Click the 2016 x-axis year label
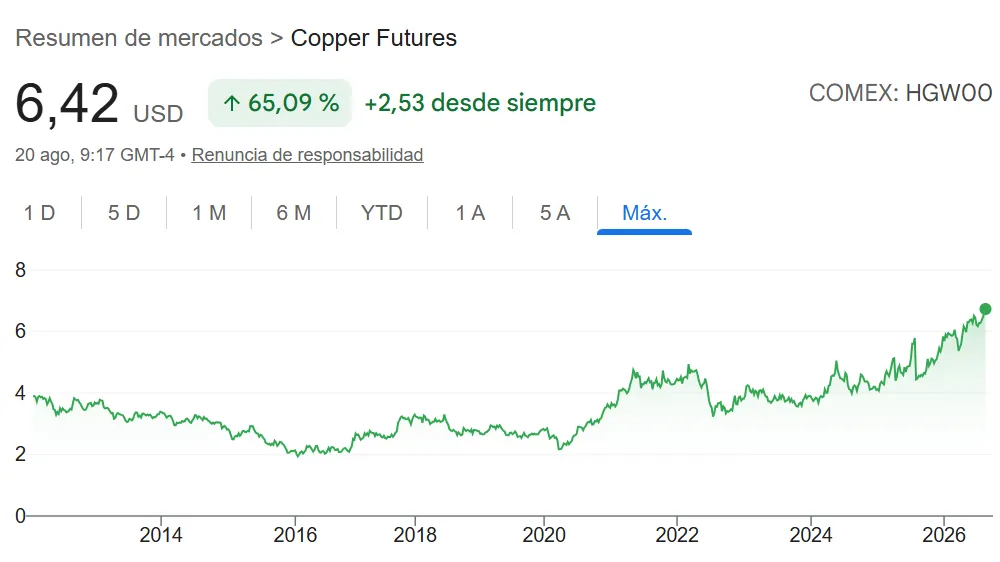 point(295,534)
